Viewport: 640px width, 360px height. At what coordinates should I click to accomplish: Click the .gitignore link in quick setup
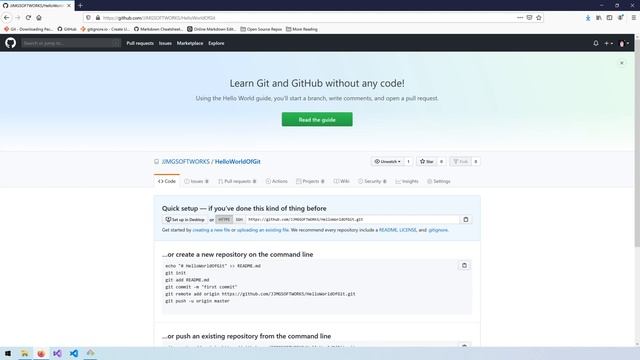click(438, 230)
